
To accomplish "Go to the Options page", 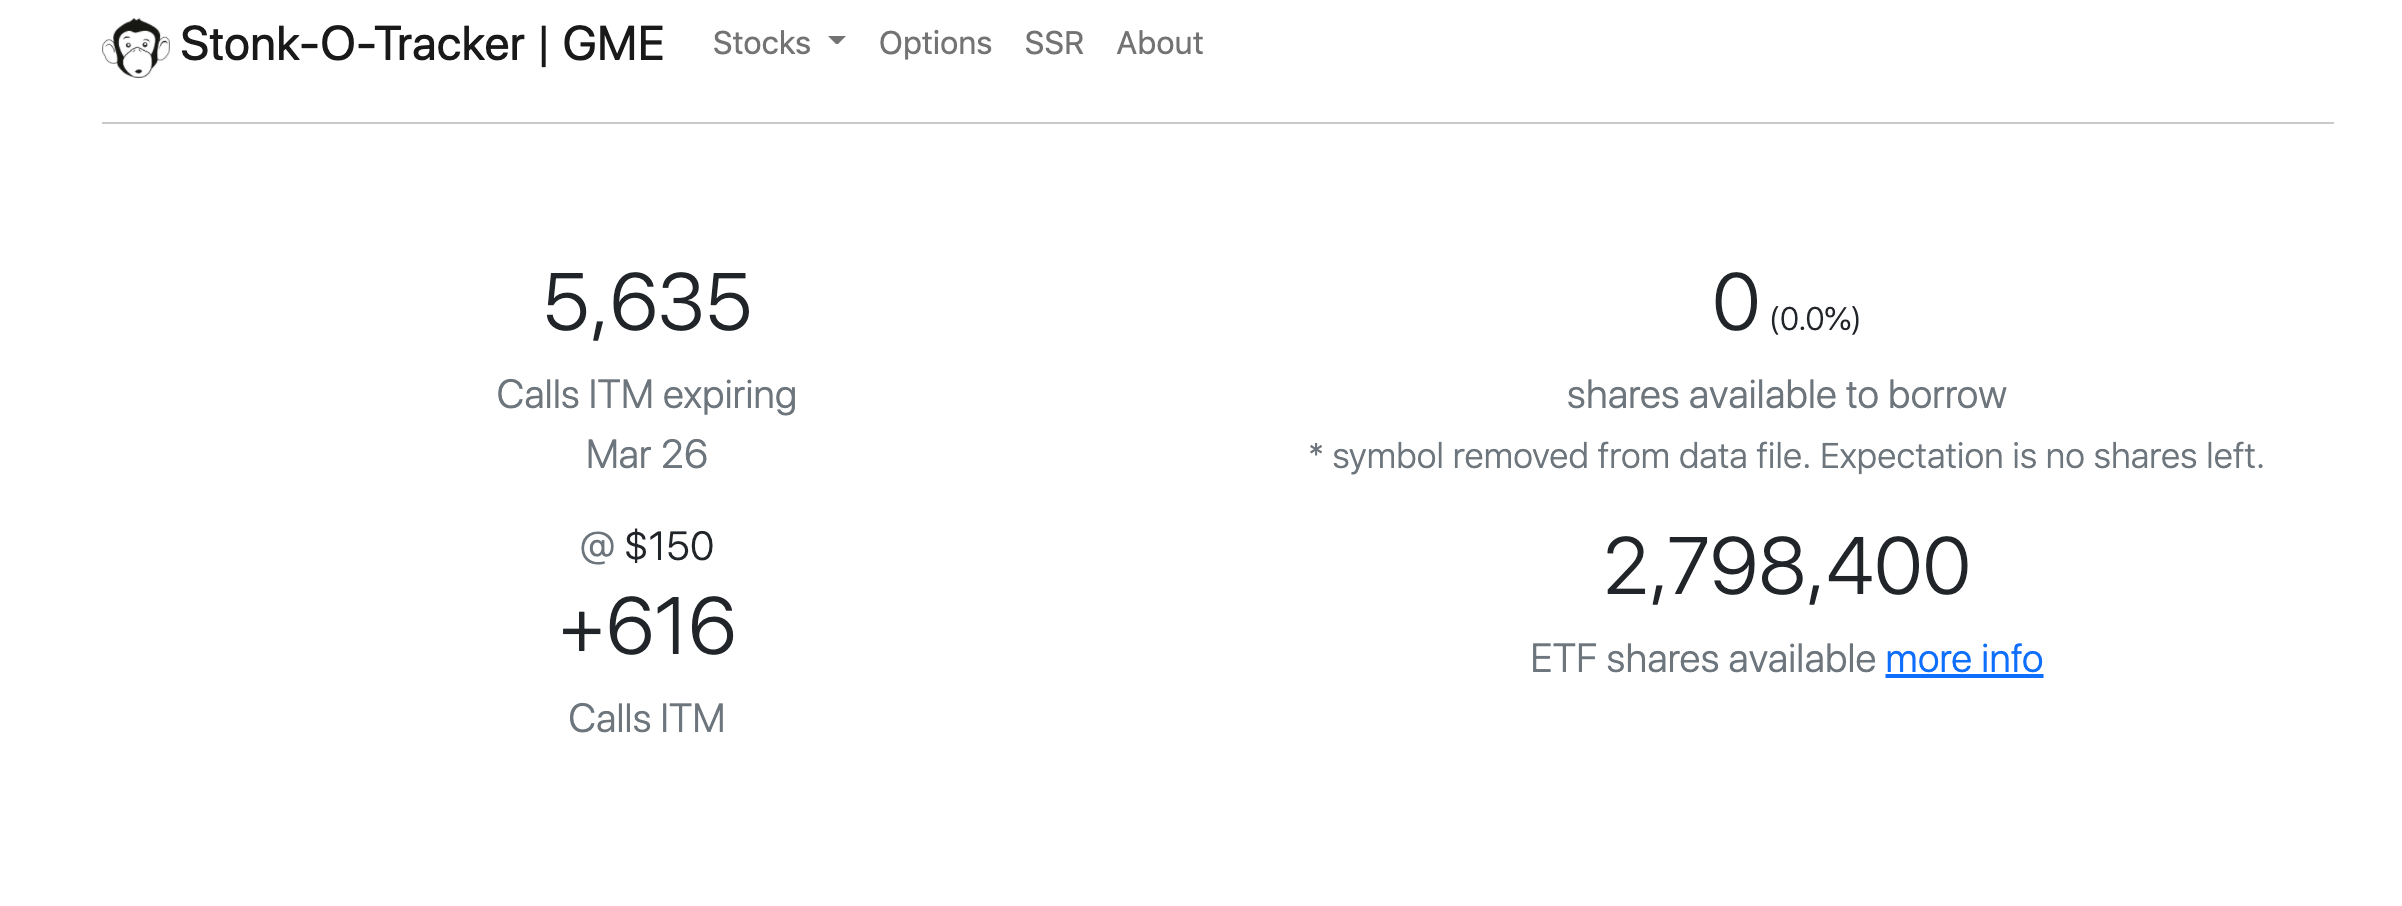I will click(935, 43).
